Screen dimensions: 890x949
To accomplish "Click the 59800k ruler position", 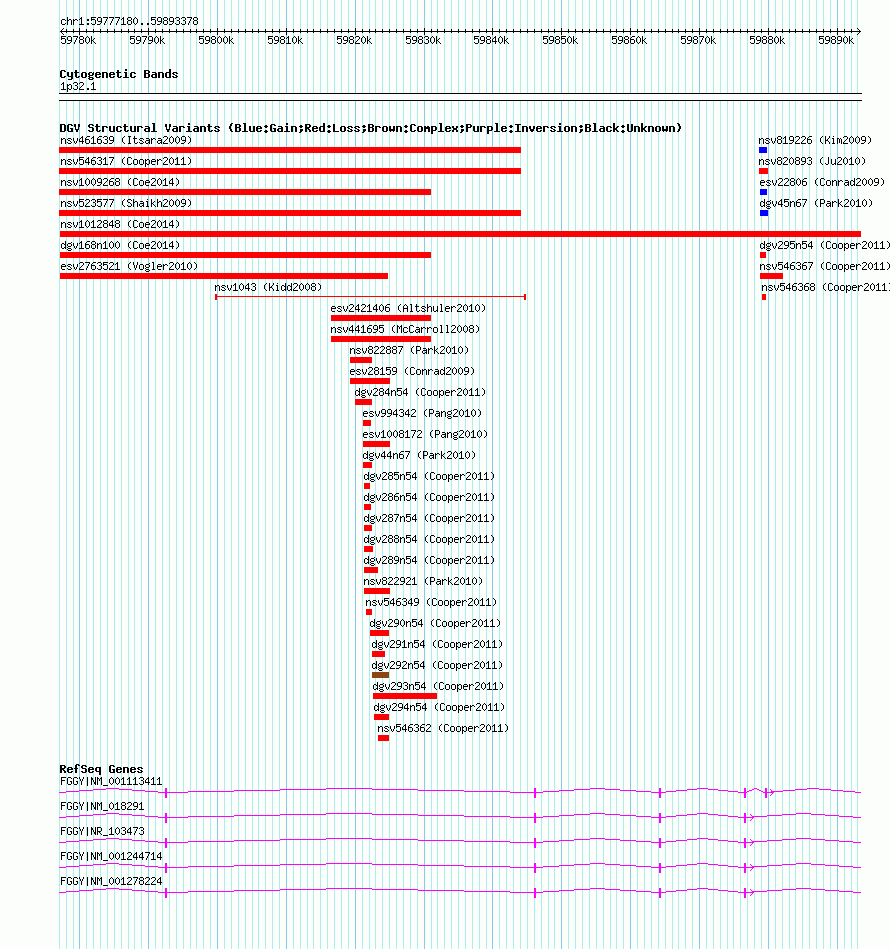I will click(216, 41).
